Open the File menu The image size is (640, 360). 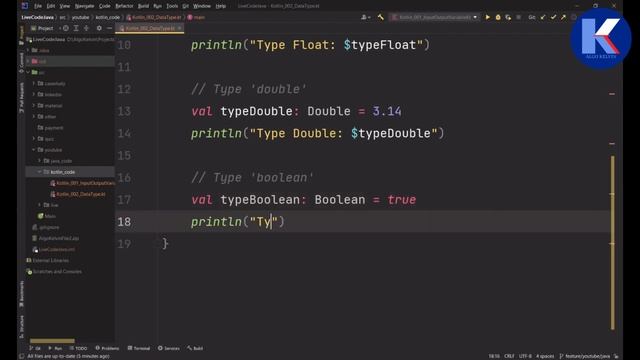pyautogui.click(x=38, y=6)
